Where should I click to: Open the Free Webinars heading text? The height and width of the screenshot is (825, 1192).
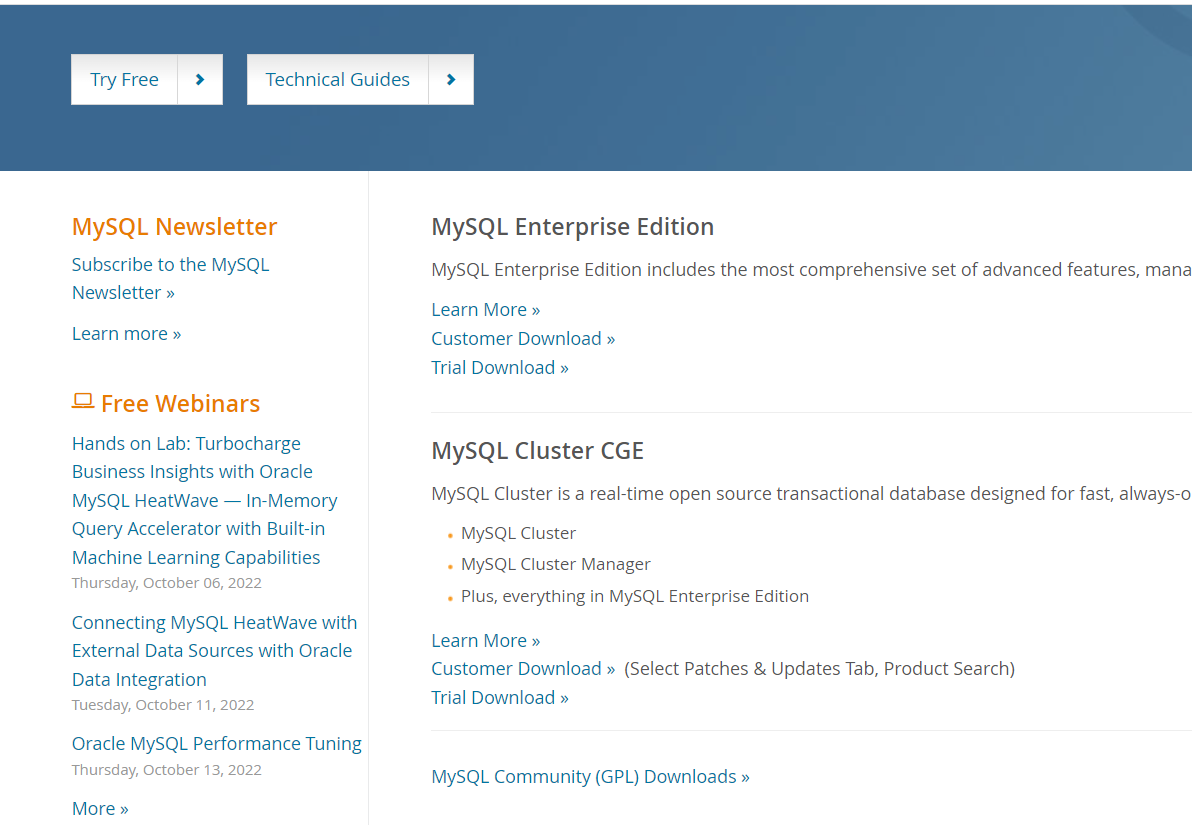pos(180,404)
